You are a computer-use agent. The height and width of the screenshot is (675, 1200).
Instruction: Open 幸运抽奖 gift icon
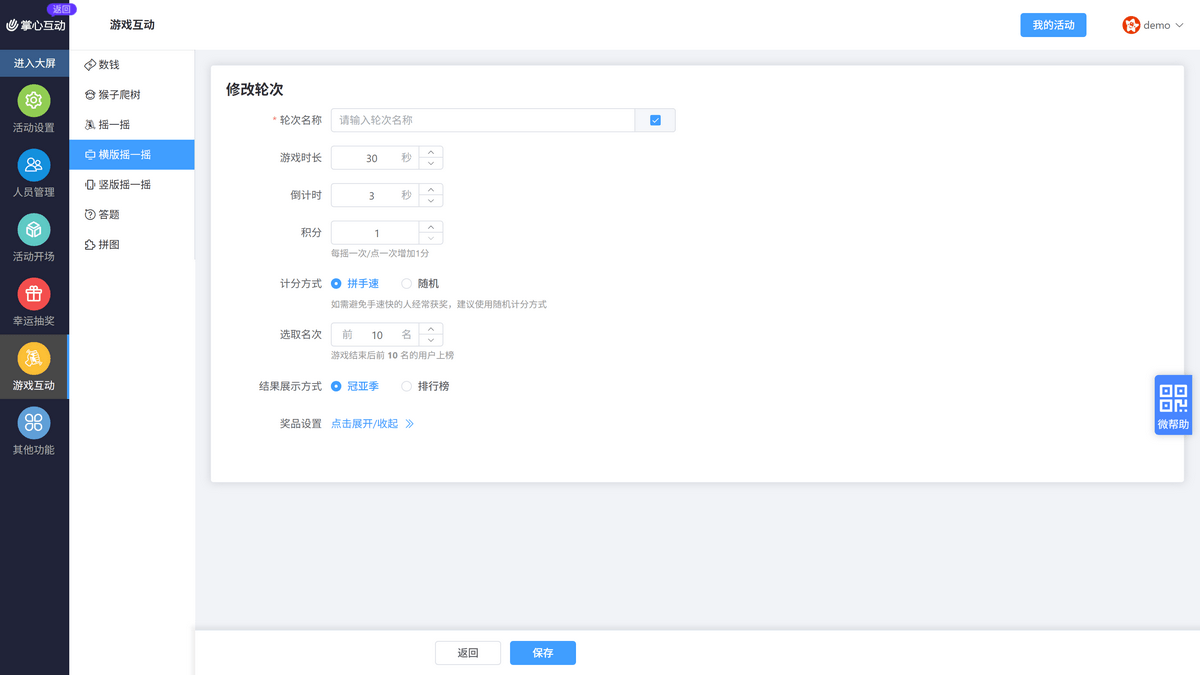(x=34, y=294)
